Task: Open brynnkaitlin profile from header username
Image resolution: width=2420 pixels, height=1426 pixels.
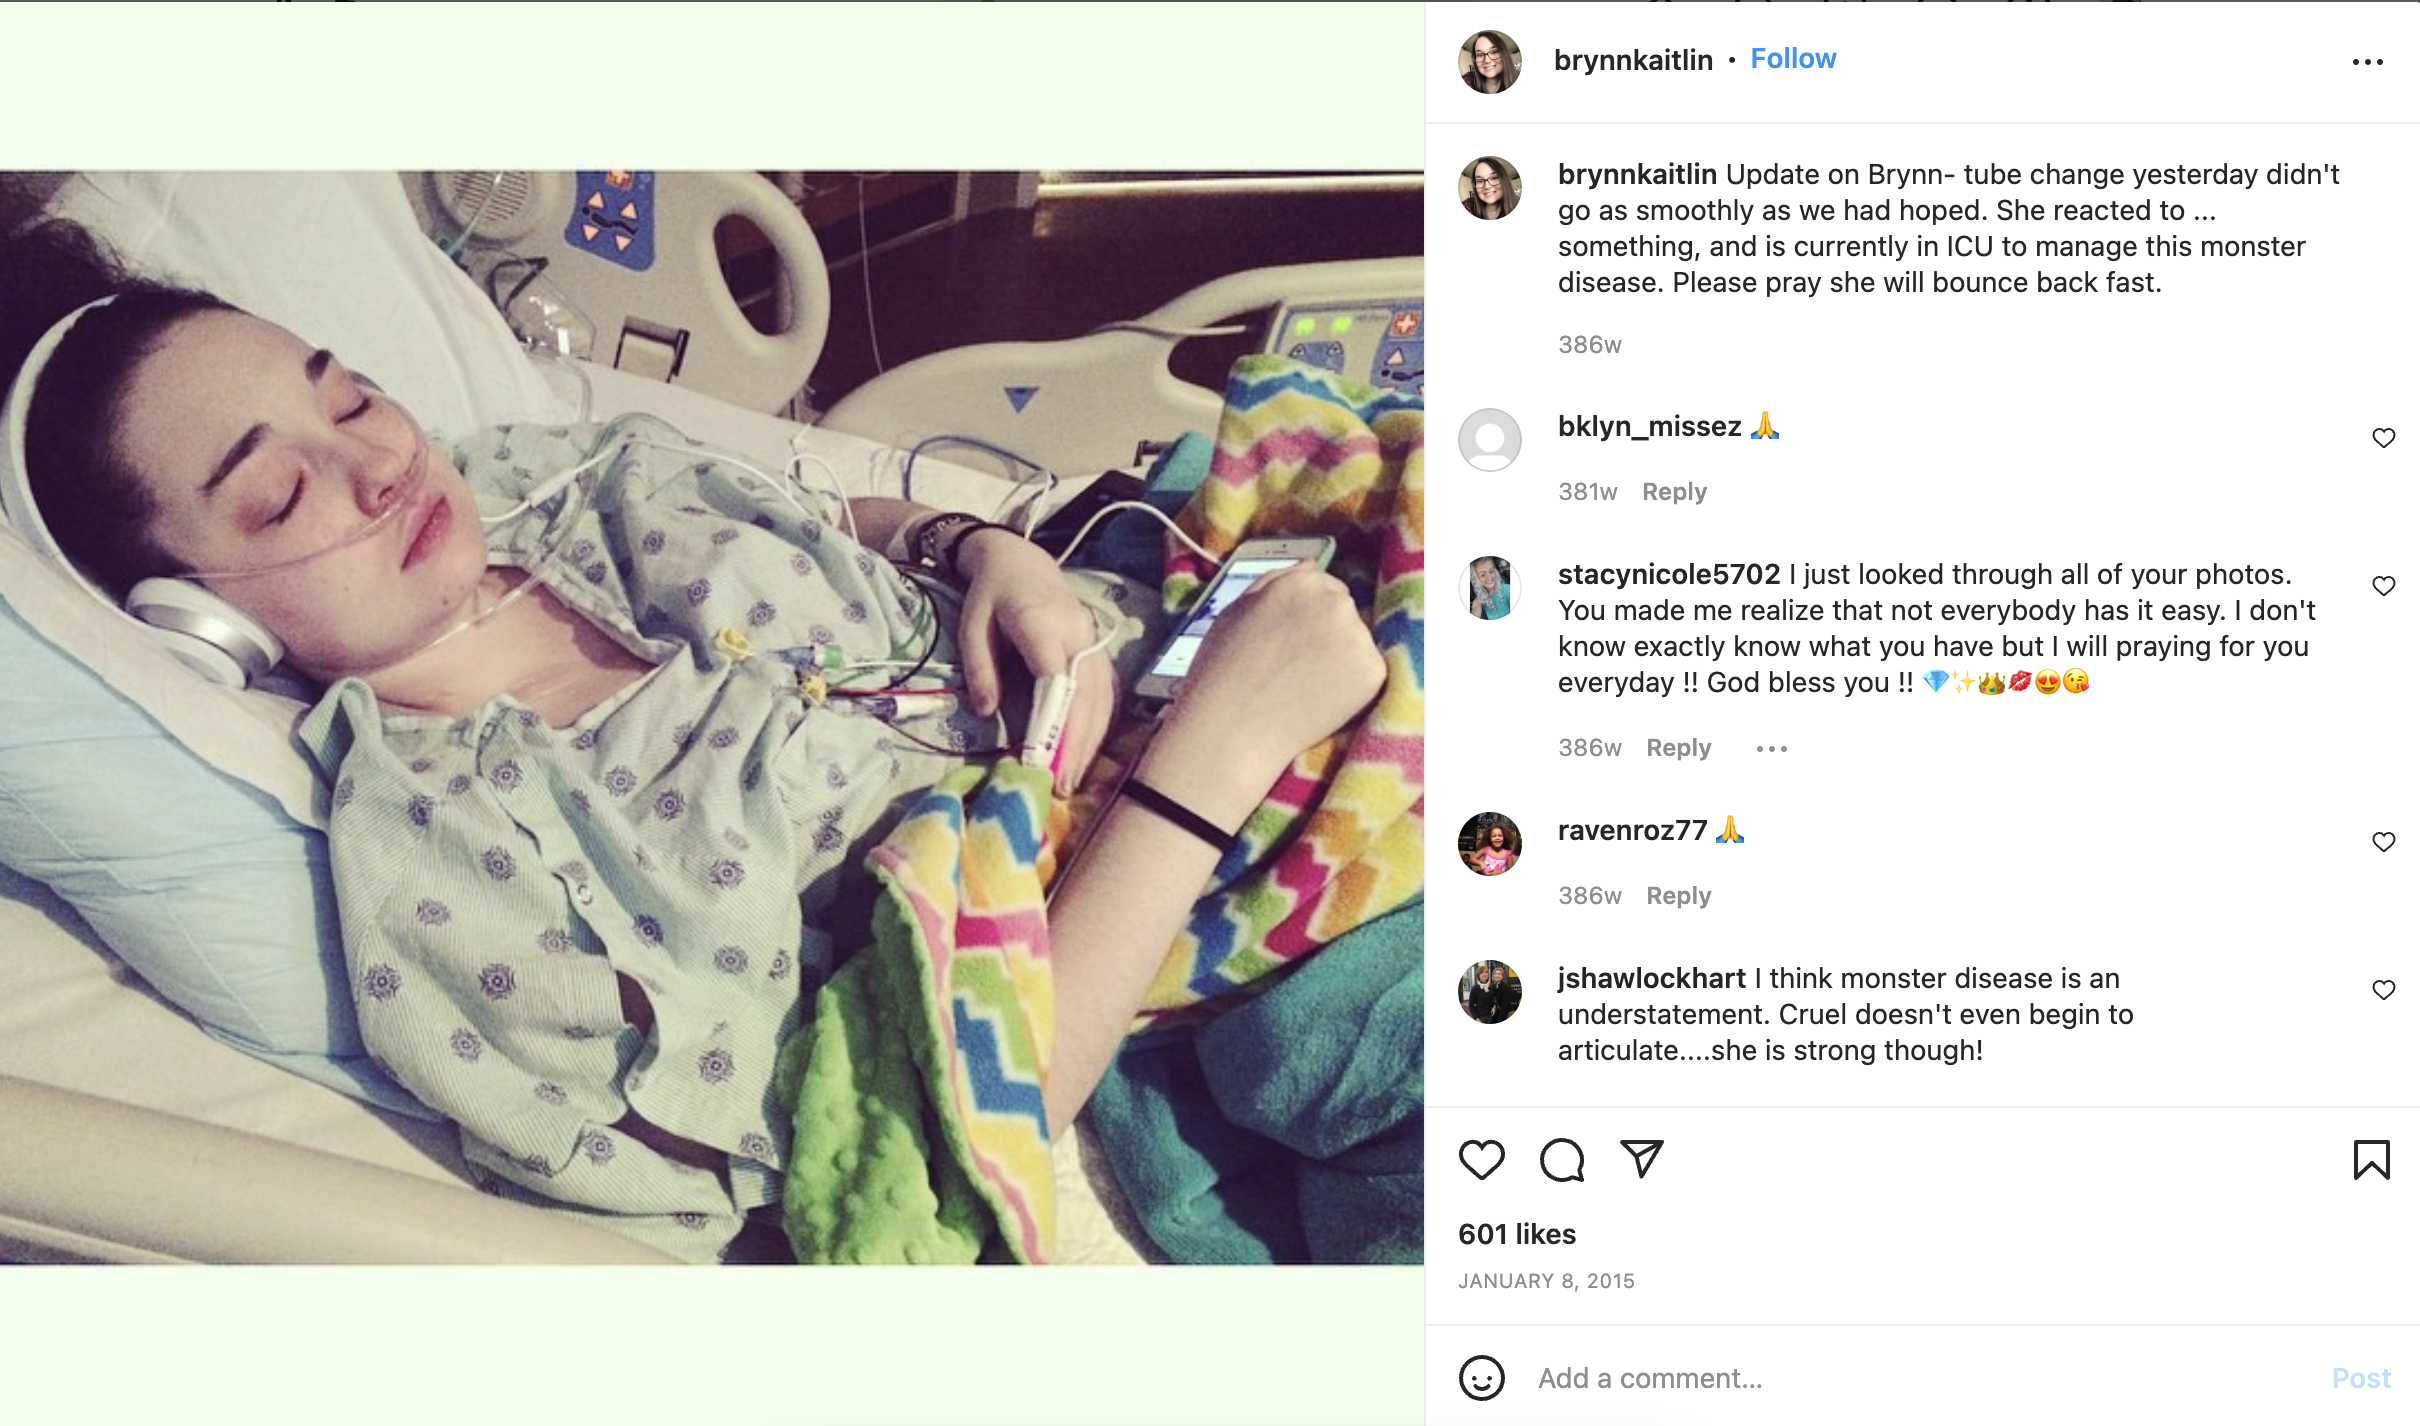Action: pyautogui.click(x=1633, y=60)
